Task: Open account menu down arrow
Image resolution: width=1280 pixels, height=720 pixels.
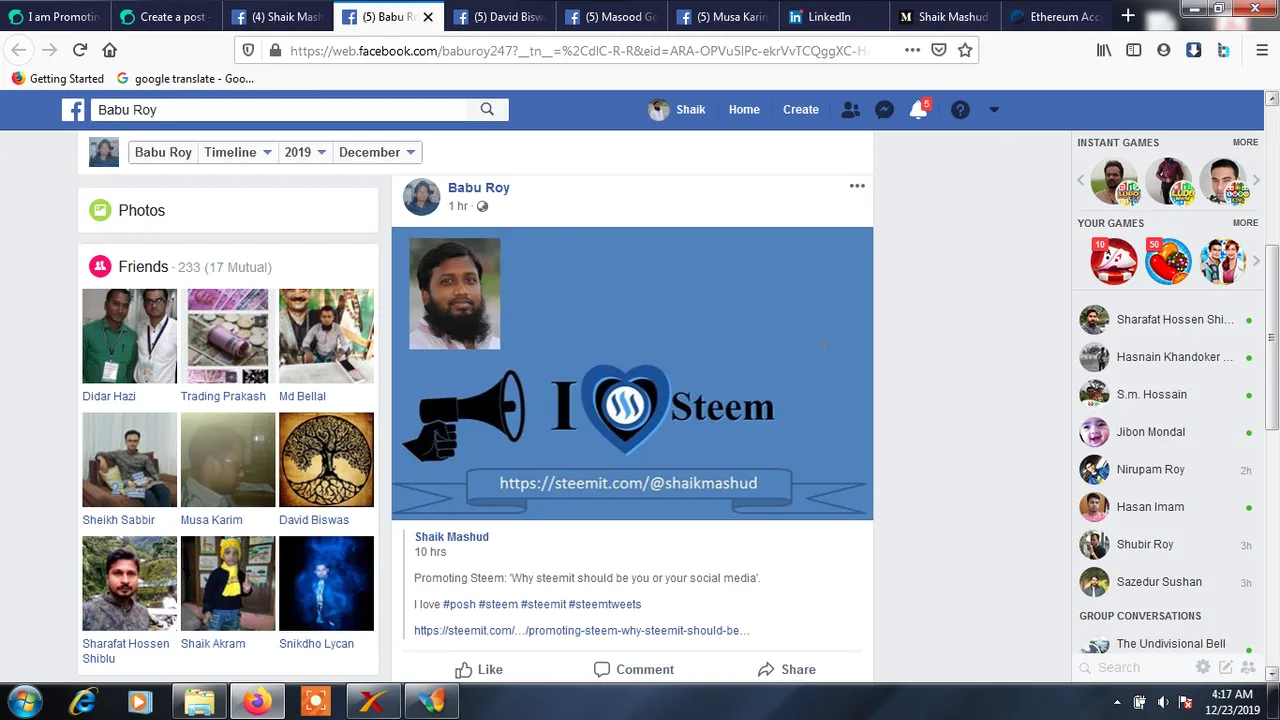Action: (x=994, y=110)
